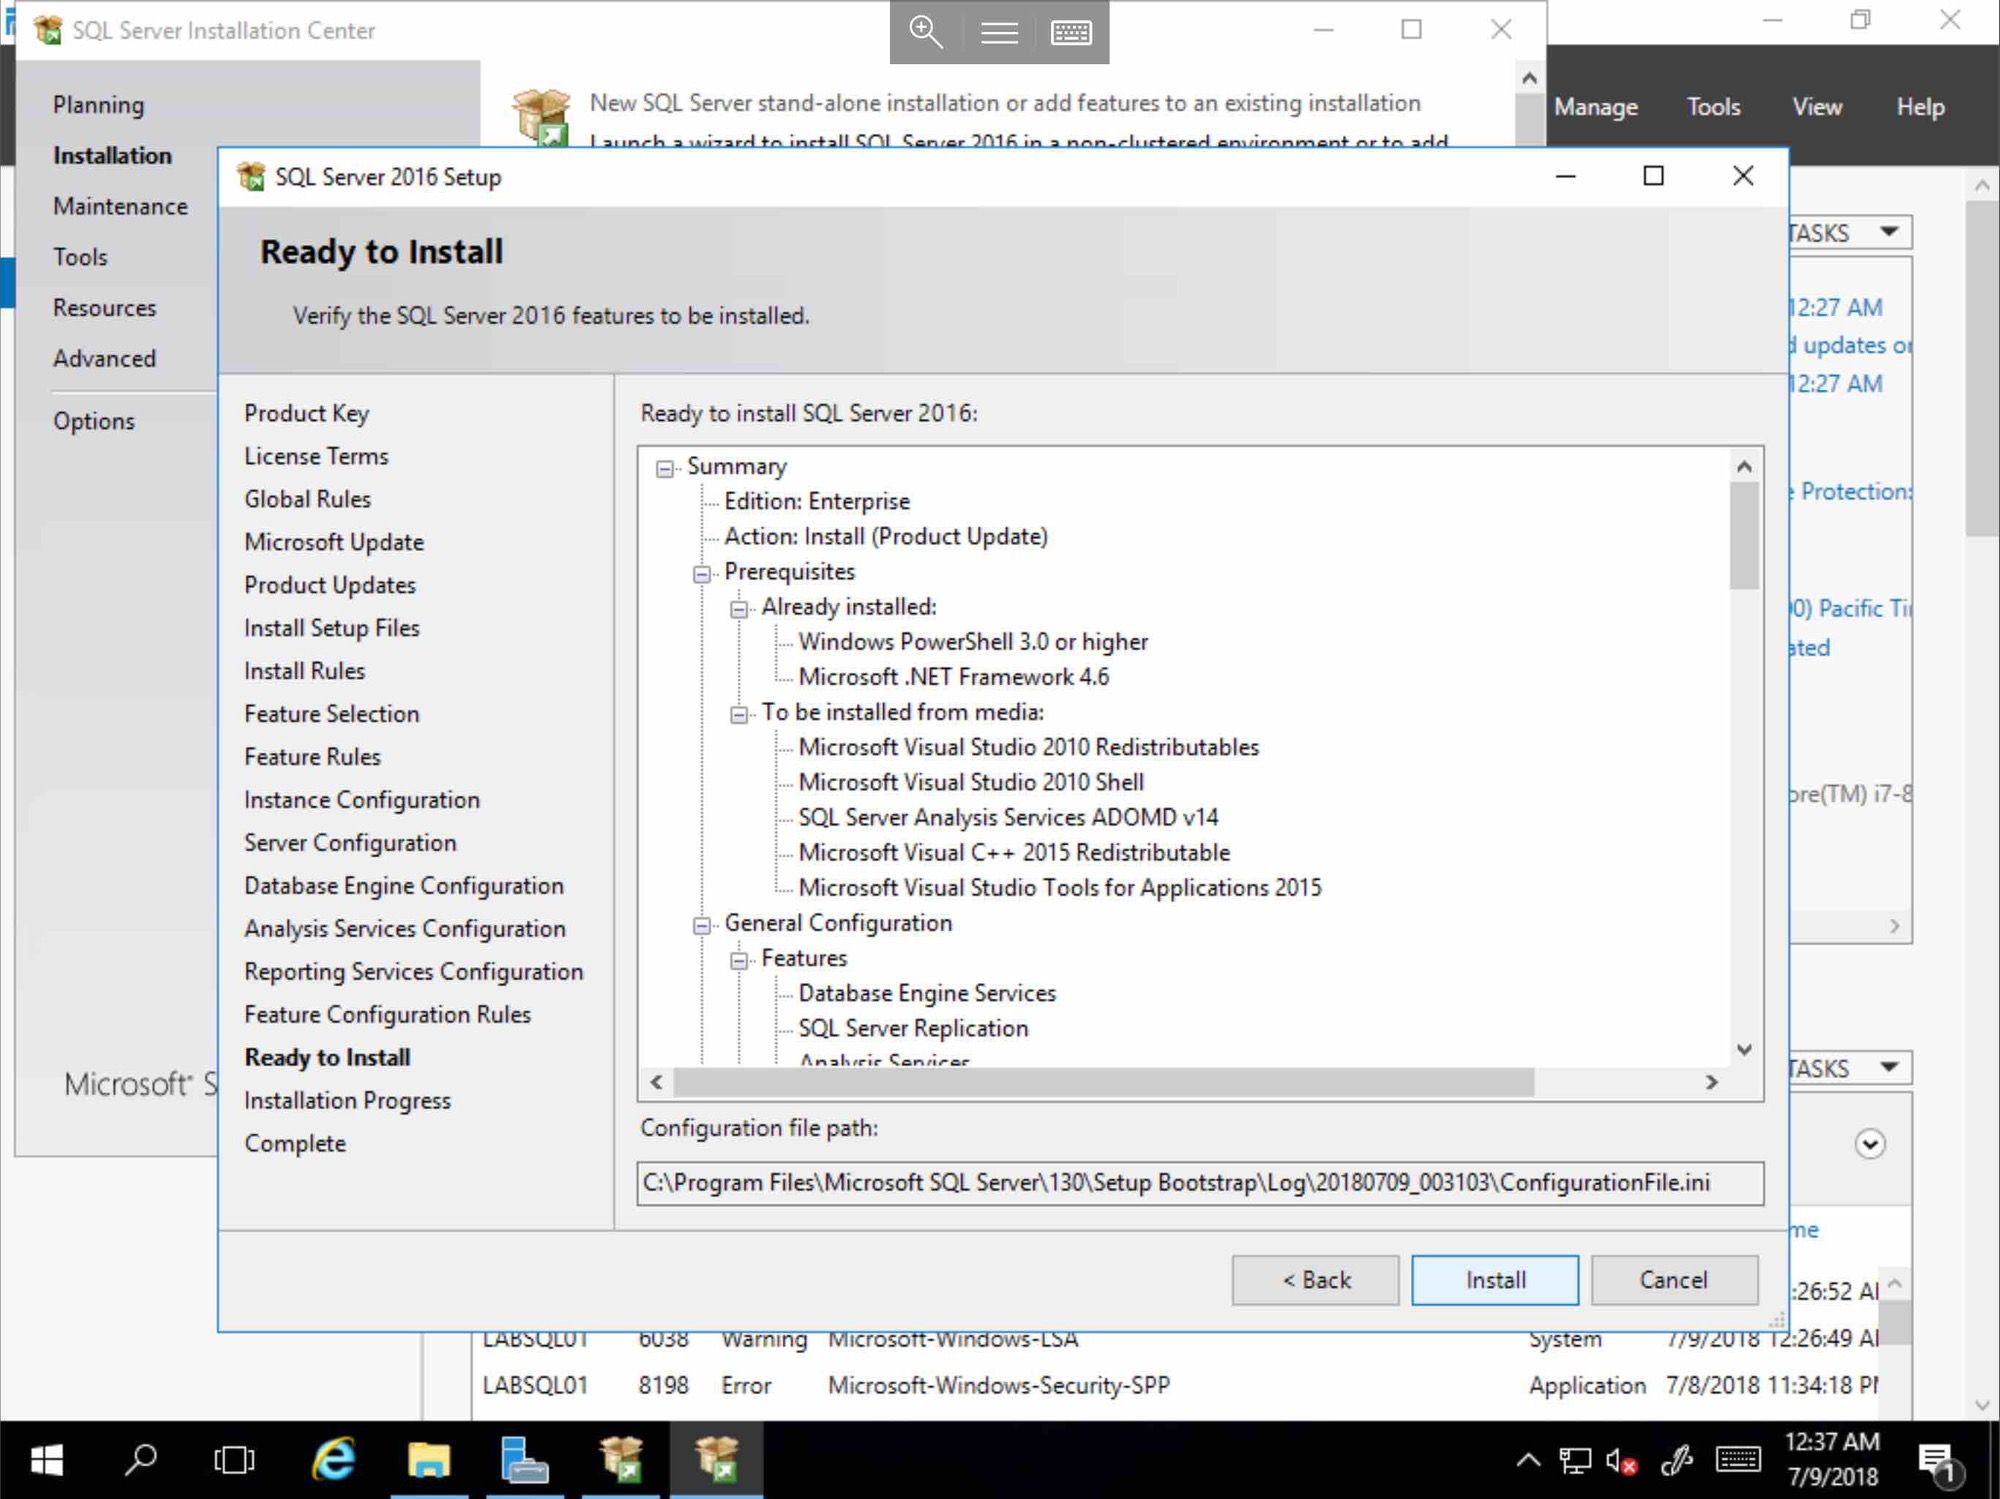Select the Edition: Enterprise tree item

click(x=817, y=502)
